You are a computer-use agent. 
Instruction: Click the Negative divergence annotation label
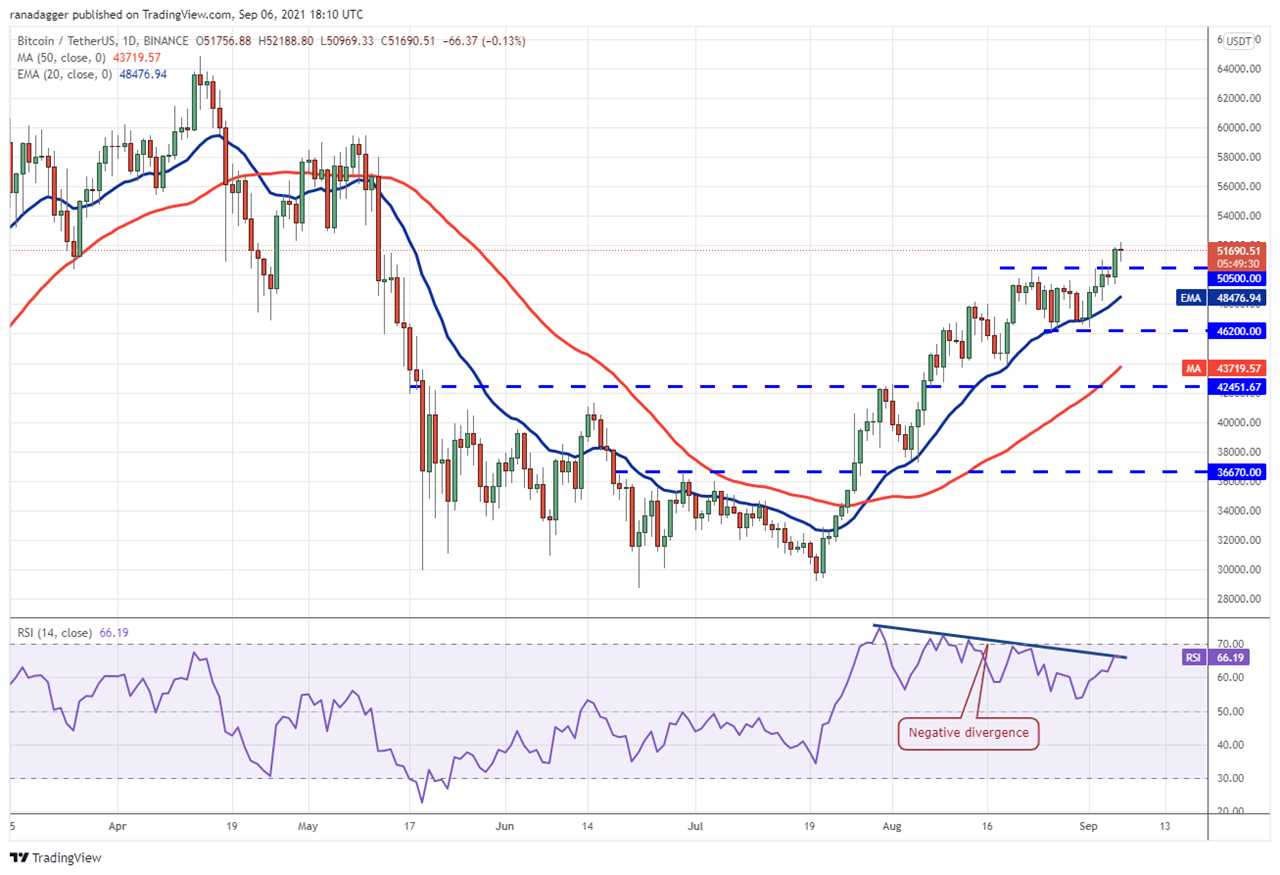coord(968,733)
